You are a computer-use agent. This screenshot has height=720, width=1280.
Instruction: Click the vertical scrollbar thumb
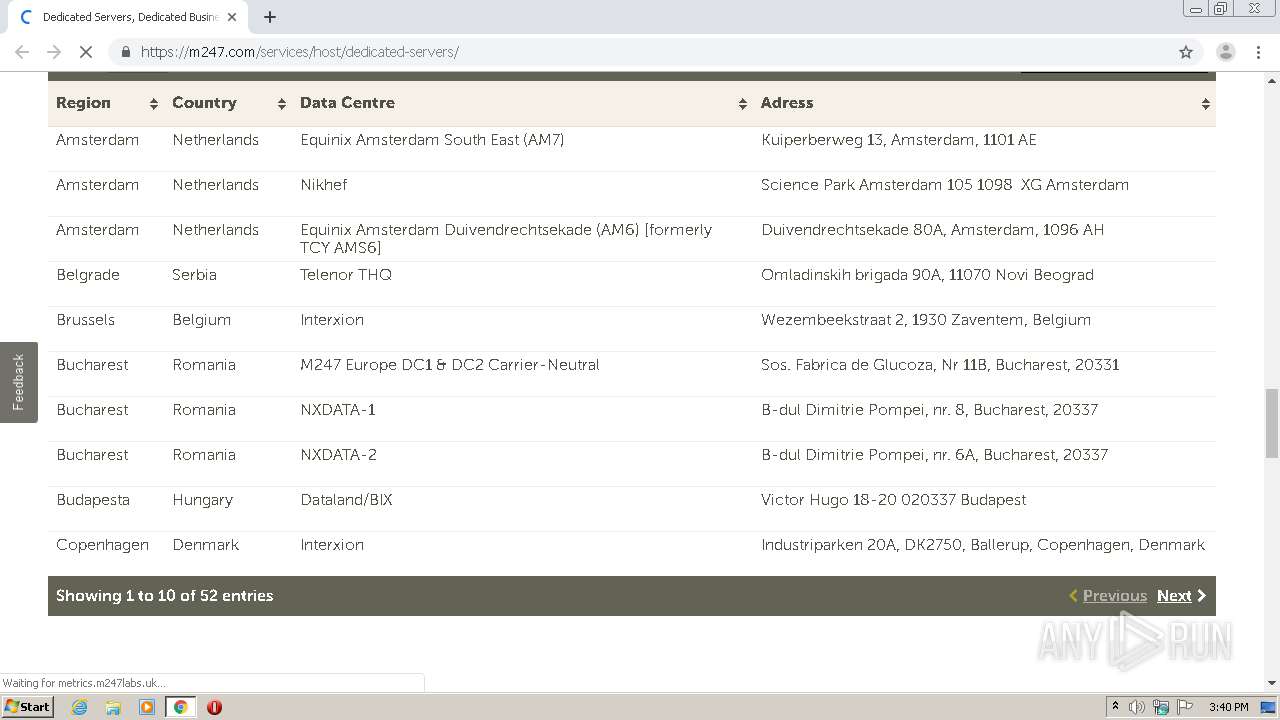1272,423
